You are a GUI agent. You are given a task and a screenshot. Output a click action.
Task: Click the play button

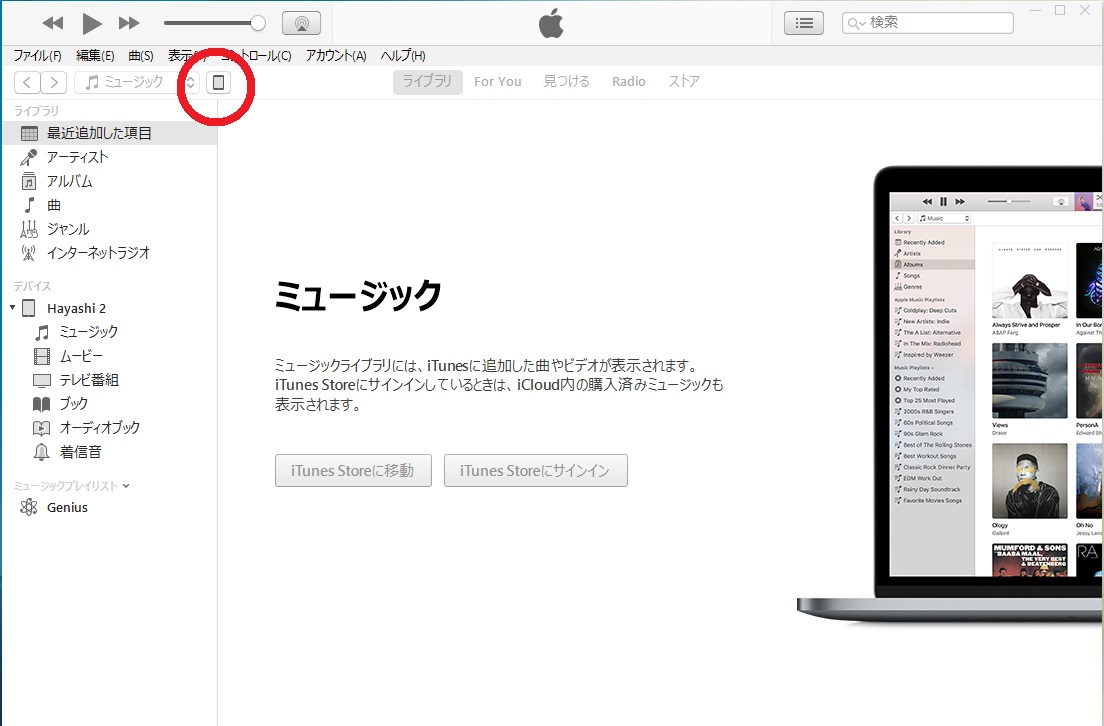coord(92,23)
